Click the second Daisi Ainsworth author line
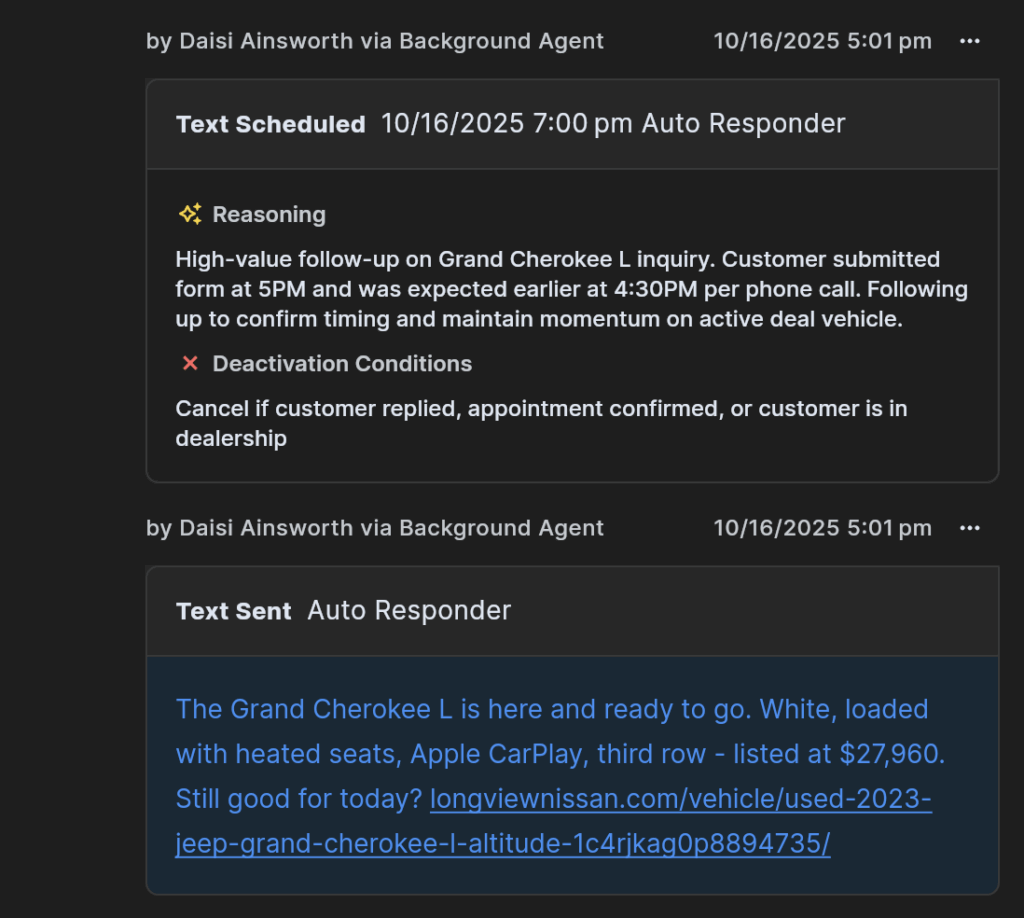The height and width of the screenshot is (918, 1024). [x=375, y=528]
